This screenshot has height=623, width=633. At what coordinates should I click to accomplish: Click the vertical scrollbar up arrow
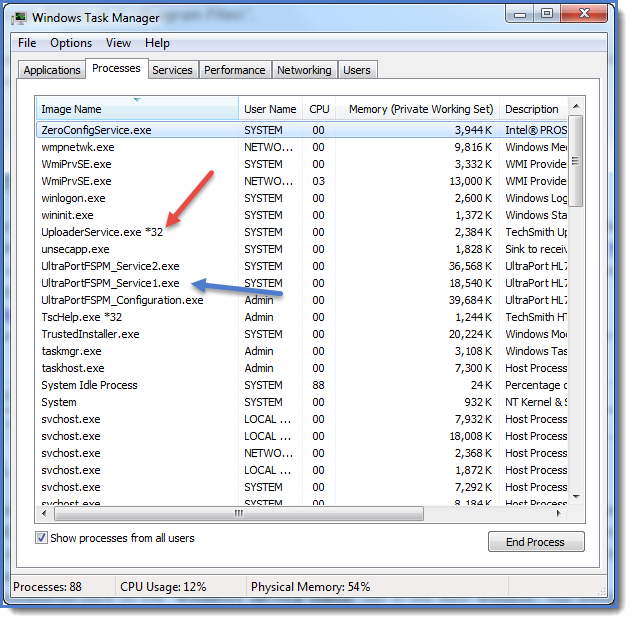[576, 107]
